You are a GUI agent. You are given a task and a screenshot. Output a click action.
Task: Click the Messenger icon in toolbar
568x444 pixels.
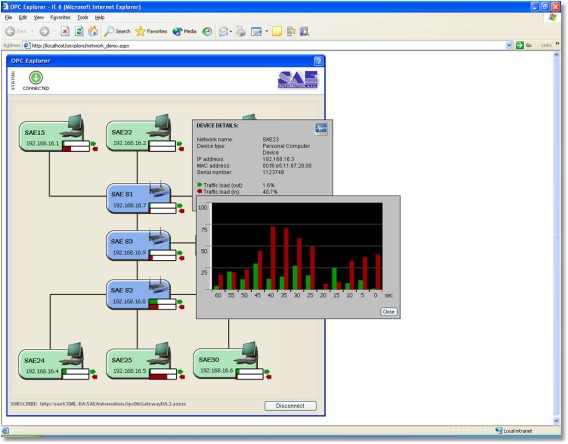[291, 32]
